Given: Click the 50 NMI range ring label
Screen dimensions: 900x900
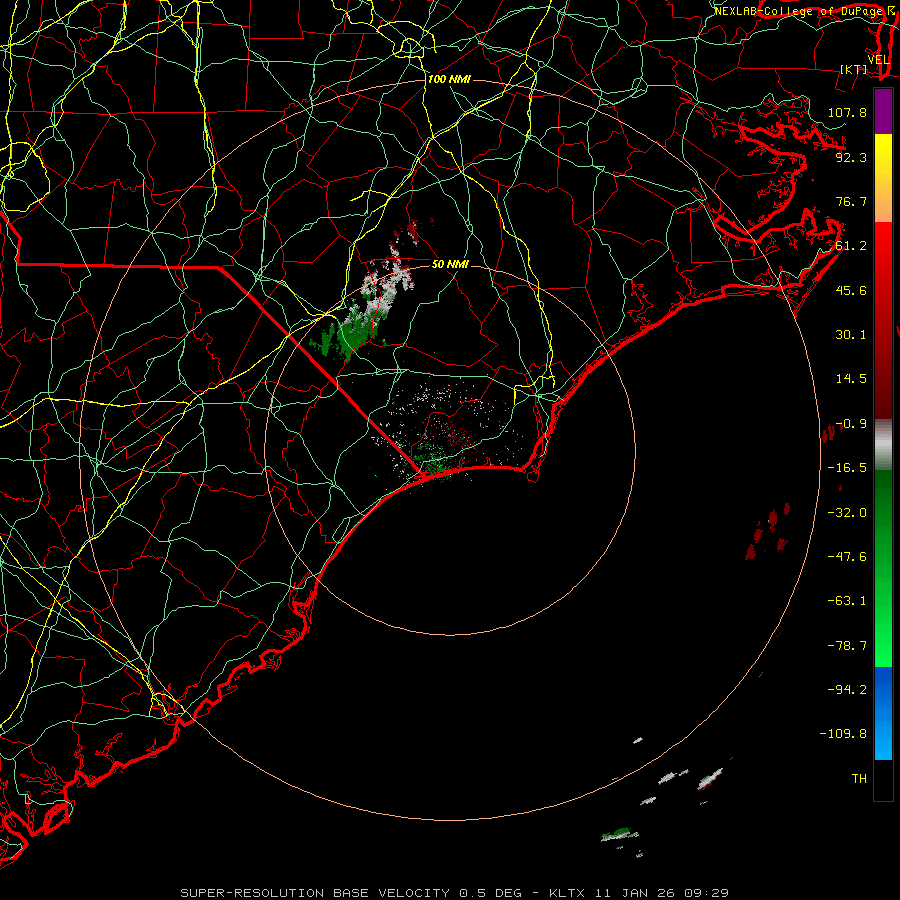Looking at the screenshot, I should pos(450,264).
